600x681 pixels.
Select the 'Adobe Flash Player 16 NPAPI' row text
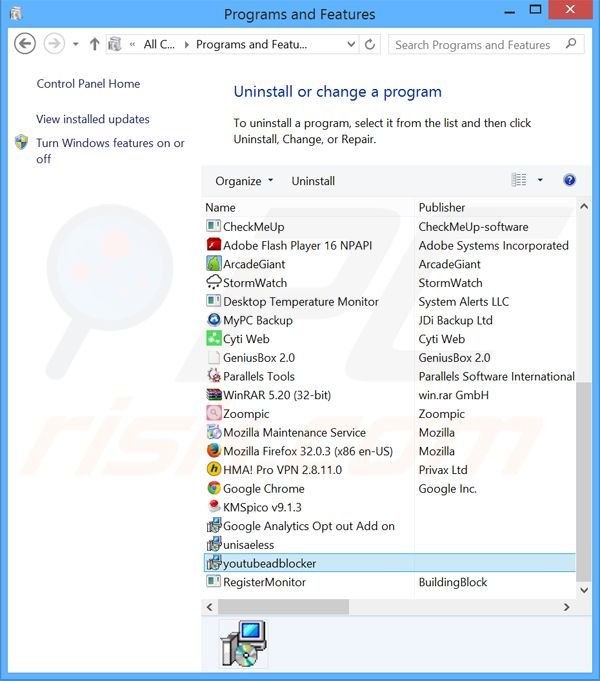298,245
